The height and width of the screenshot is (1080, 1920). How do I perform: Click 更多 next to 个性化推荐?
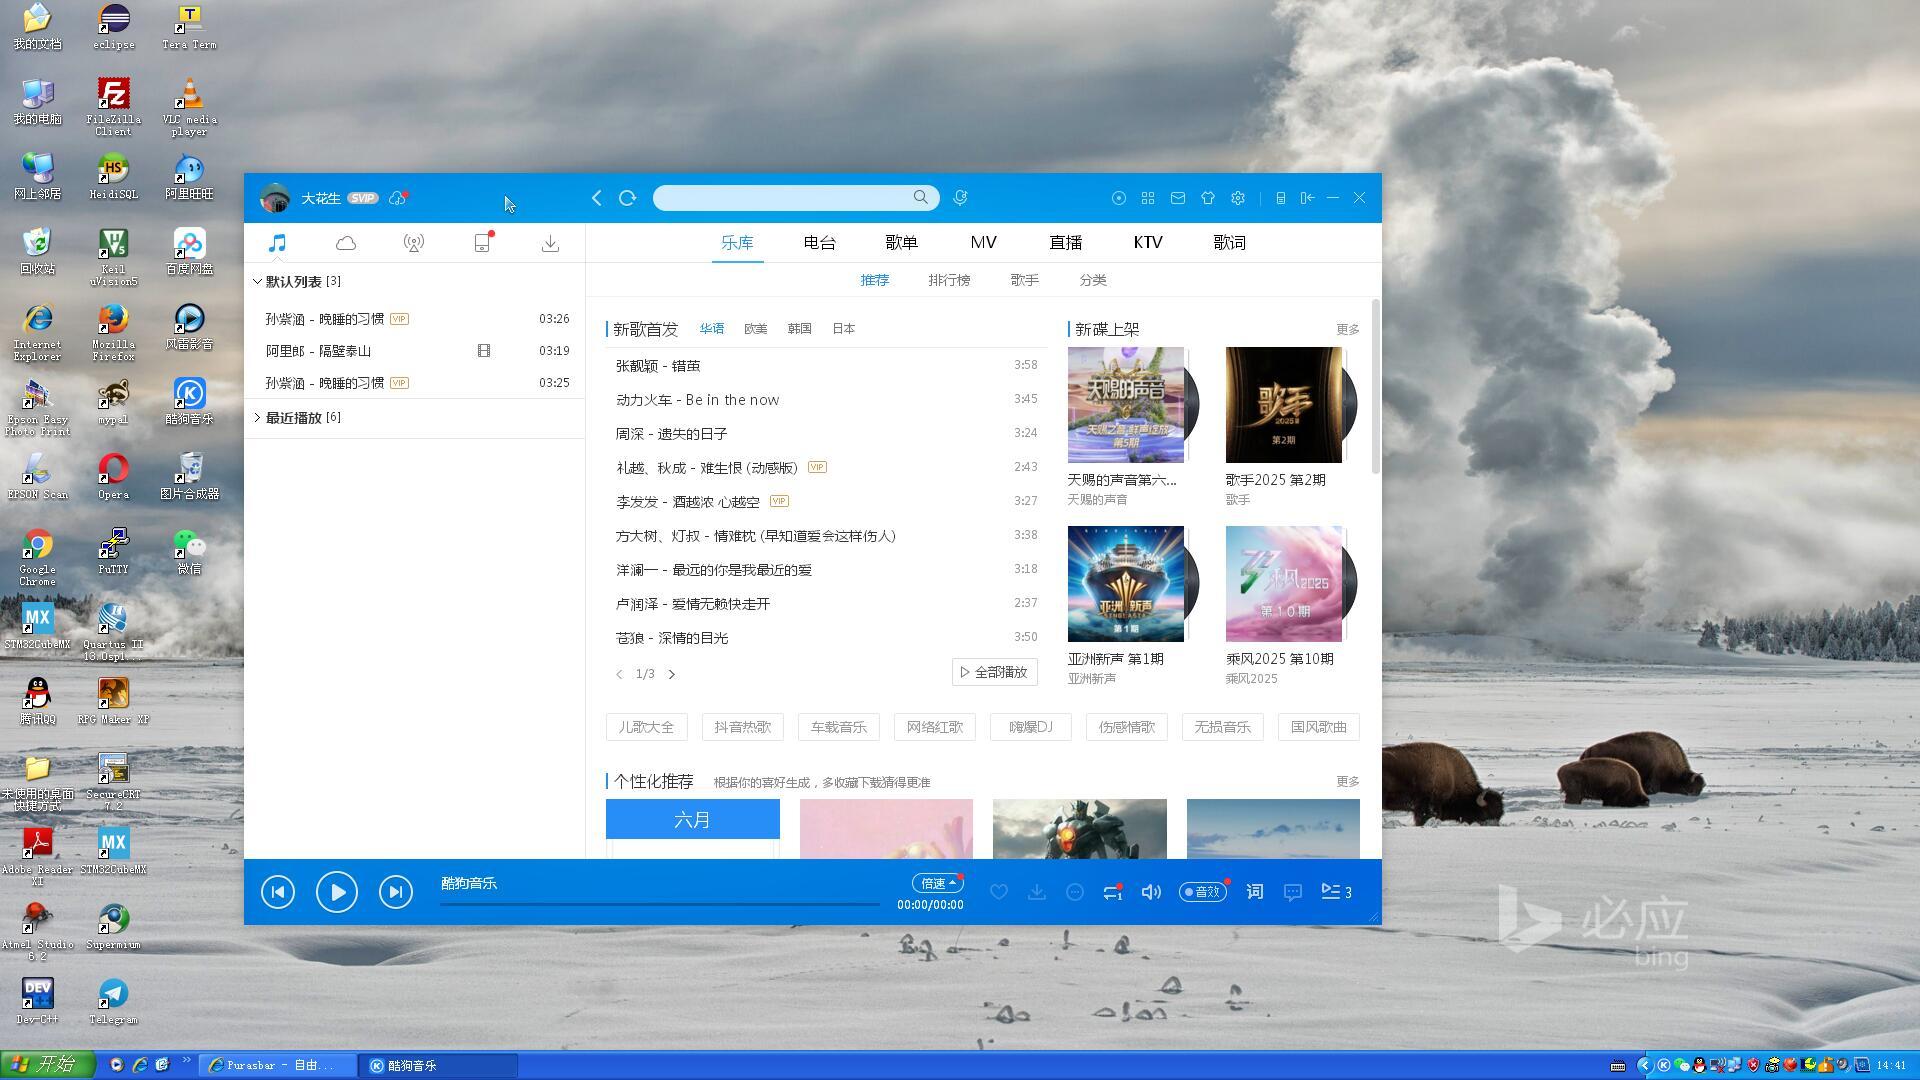click(1347, 781)
